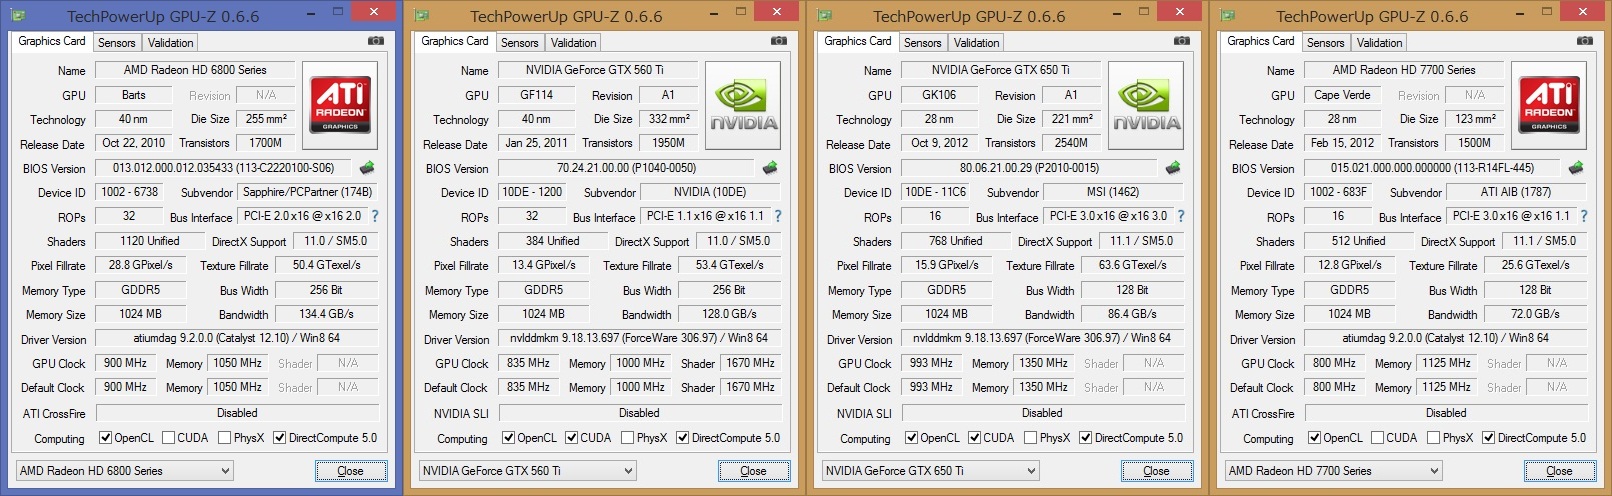This screenshot has height=496, width=1612.
Task: Save BIOS using chip icon in HD 7700 window
Action: [x=1576, y=168]
